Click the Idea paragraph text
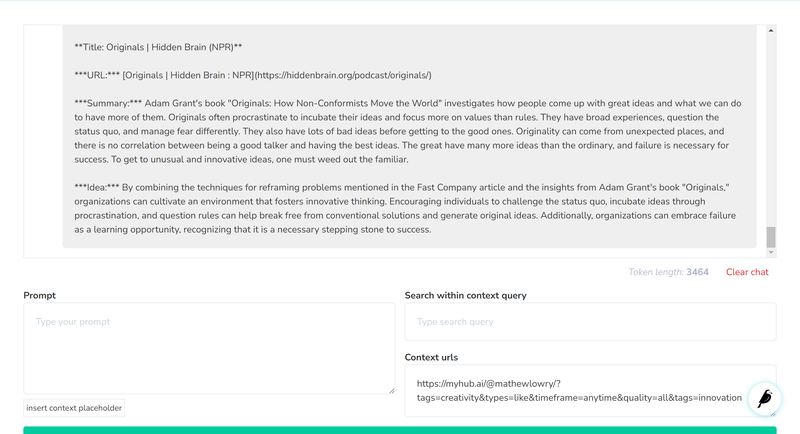The width and height of the screenshot is (800, 434). 406,208
